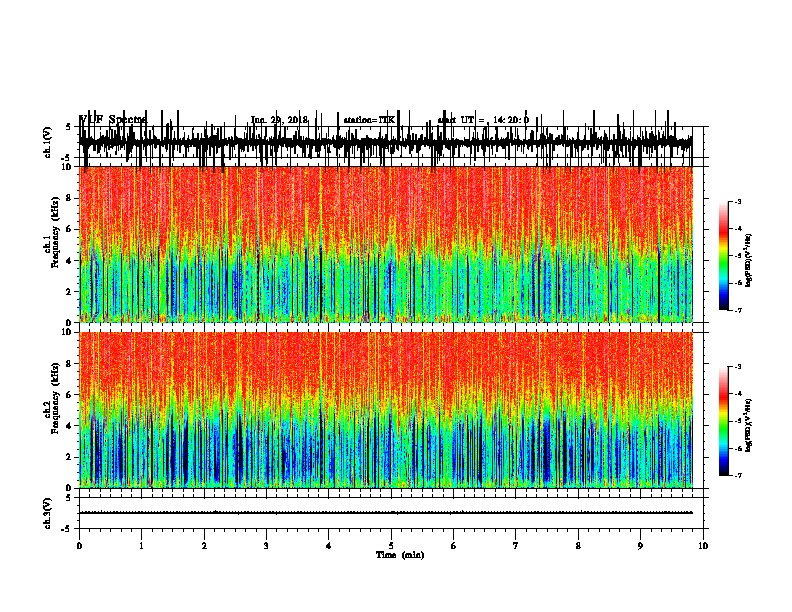The width and height of the screenshot is (792, 612).
Task: Click the -3 tick on ch.2 color bar
Action: tap(737, 367)
